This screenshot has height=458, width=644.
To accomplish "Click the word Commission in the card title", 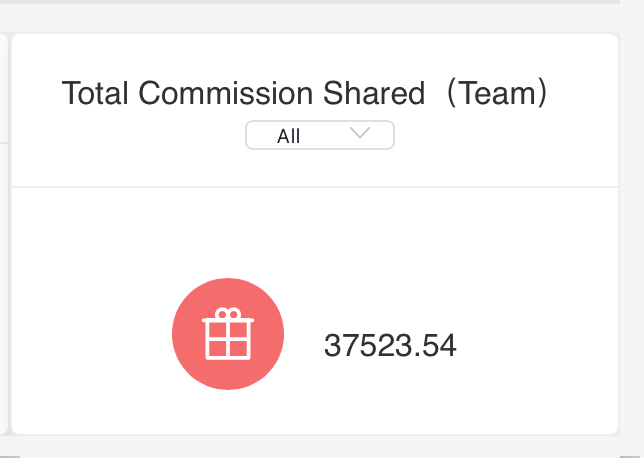I will 225,93.
